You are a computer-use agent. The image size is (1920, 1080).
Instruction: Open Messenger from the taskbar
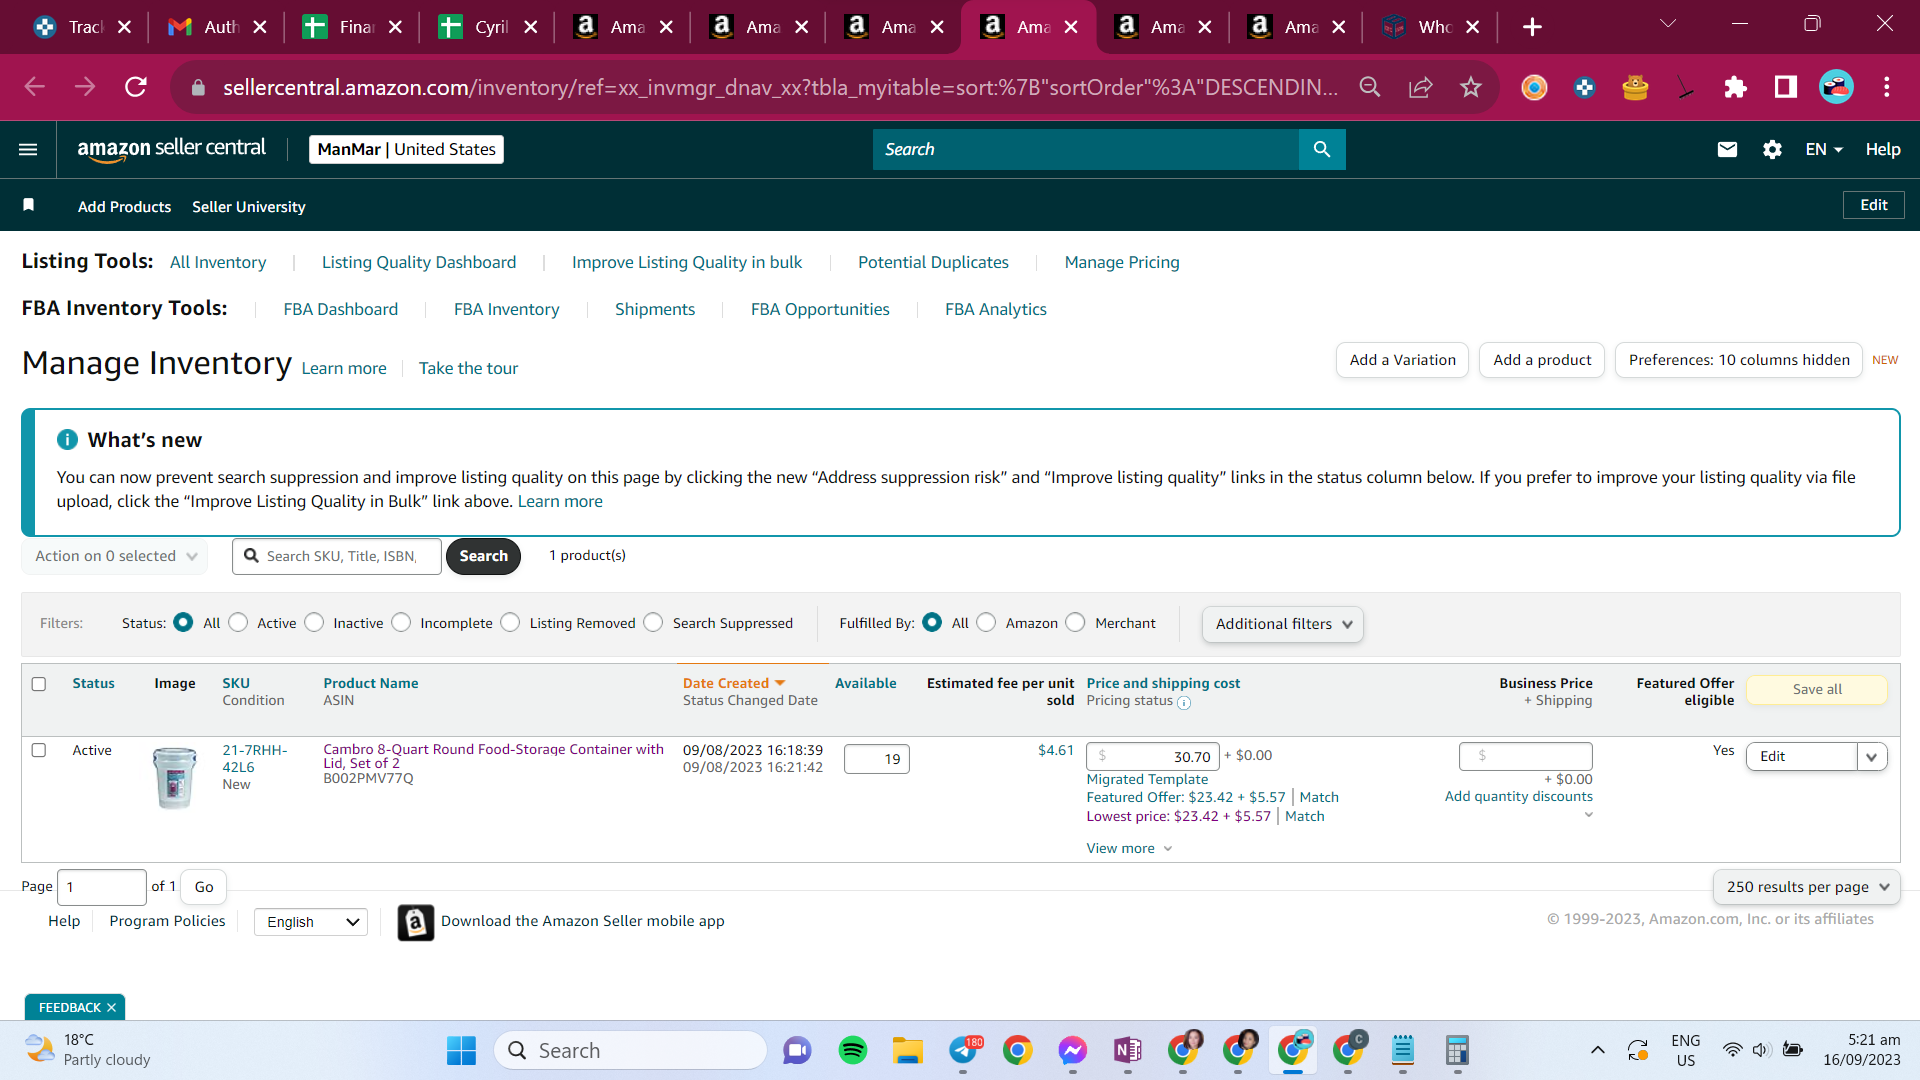point(1072,1050)
